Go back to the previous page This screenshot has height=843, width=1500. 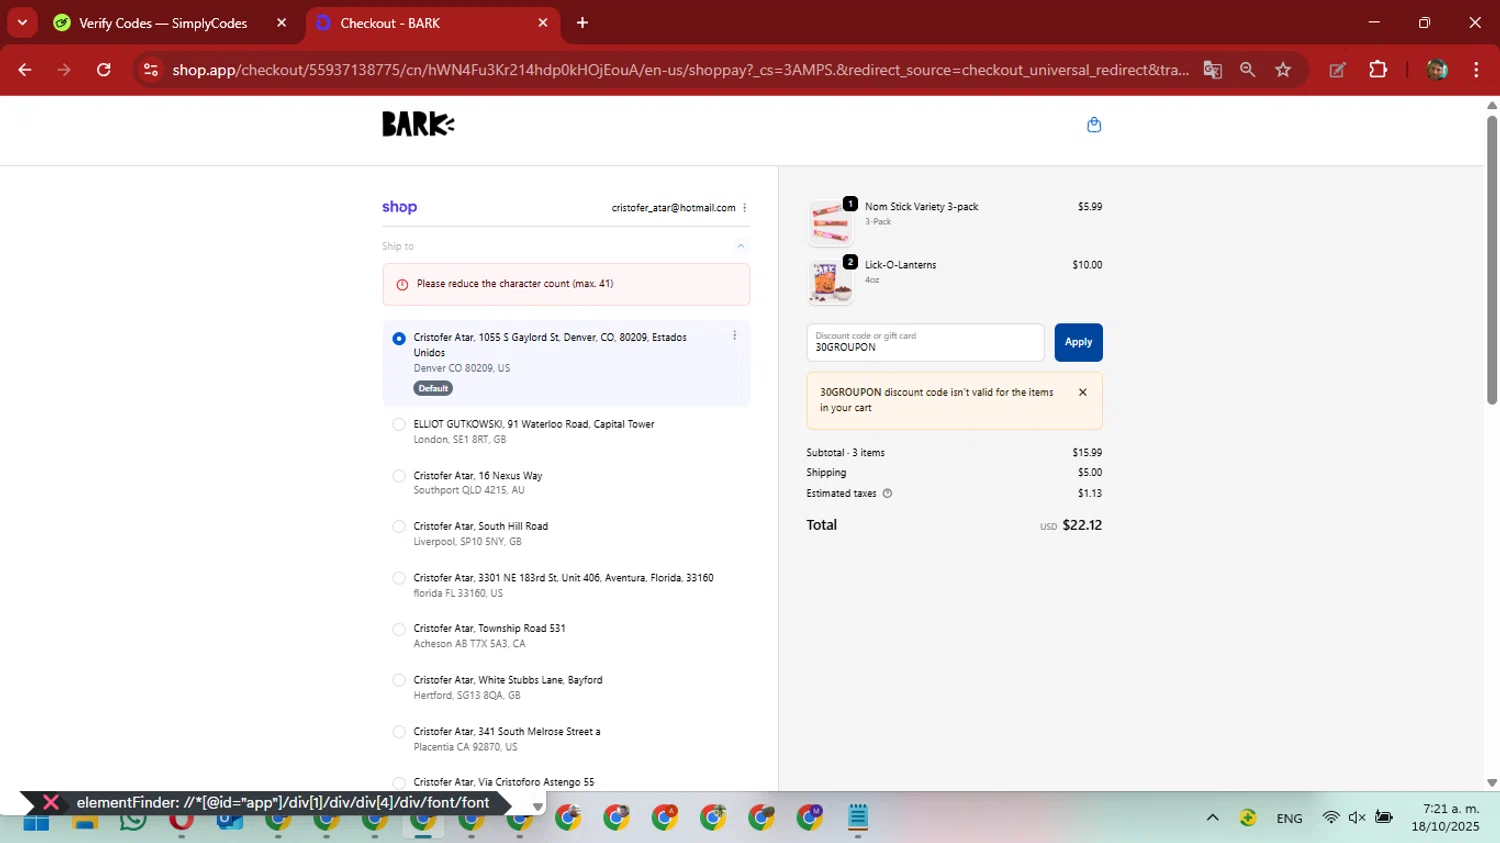[25, 70]
